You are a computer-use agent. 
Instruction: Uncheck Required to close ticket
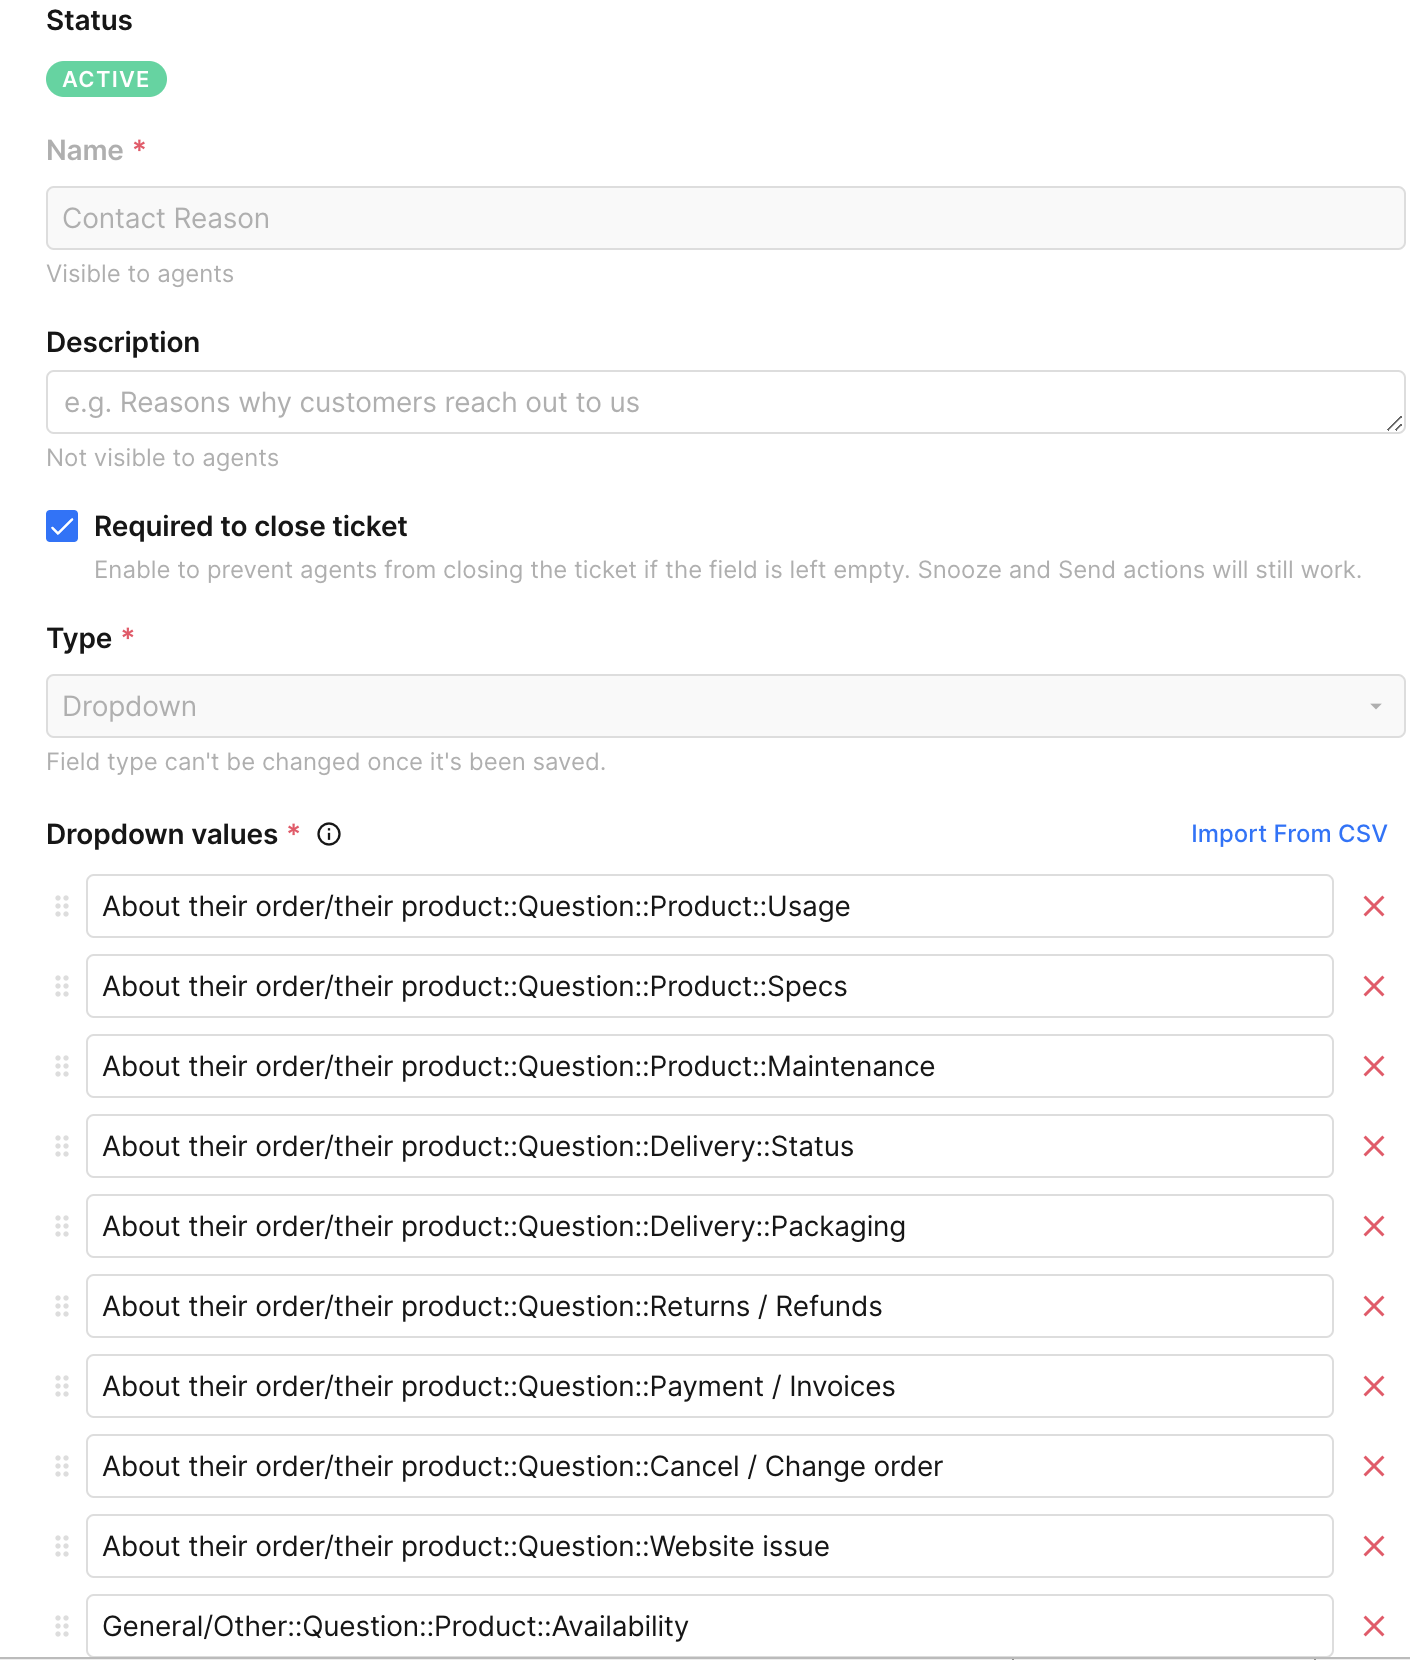62,526
